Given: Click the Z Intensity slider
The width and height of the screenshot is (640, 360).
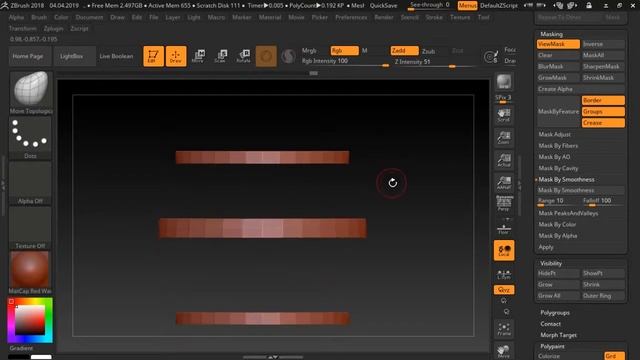Looking at the screenshot, I should [x=433, y=62].
